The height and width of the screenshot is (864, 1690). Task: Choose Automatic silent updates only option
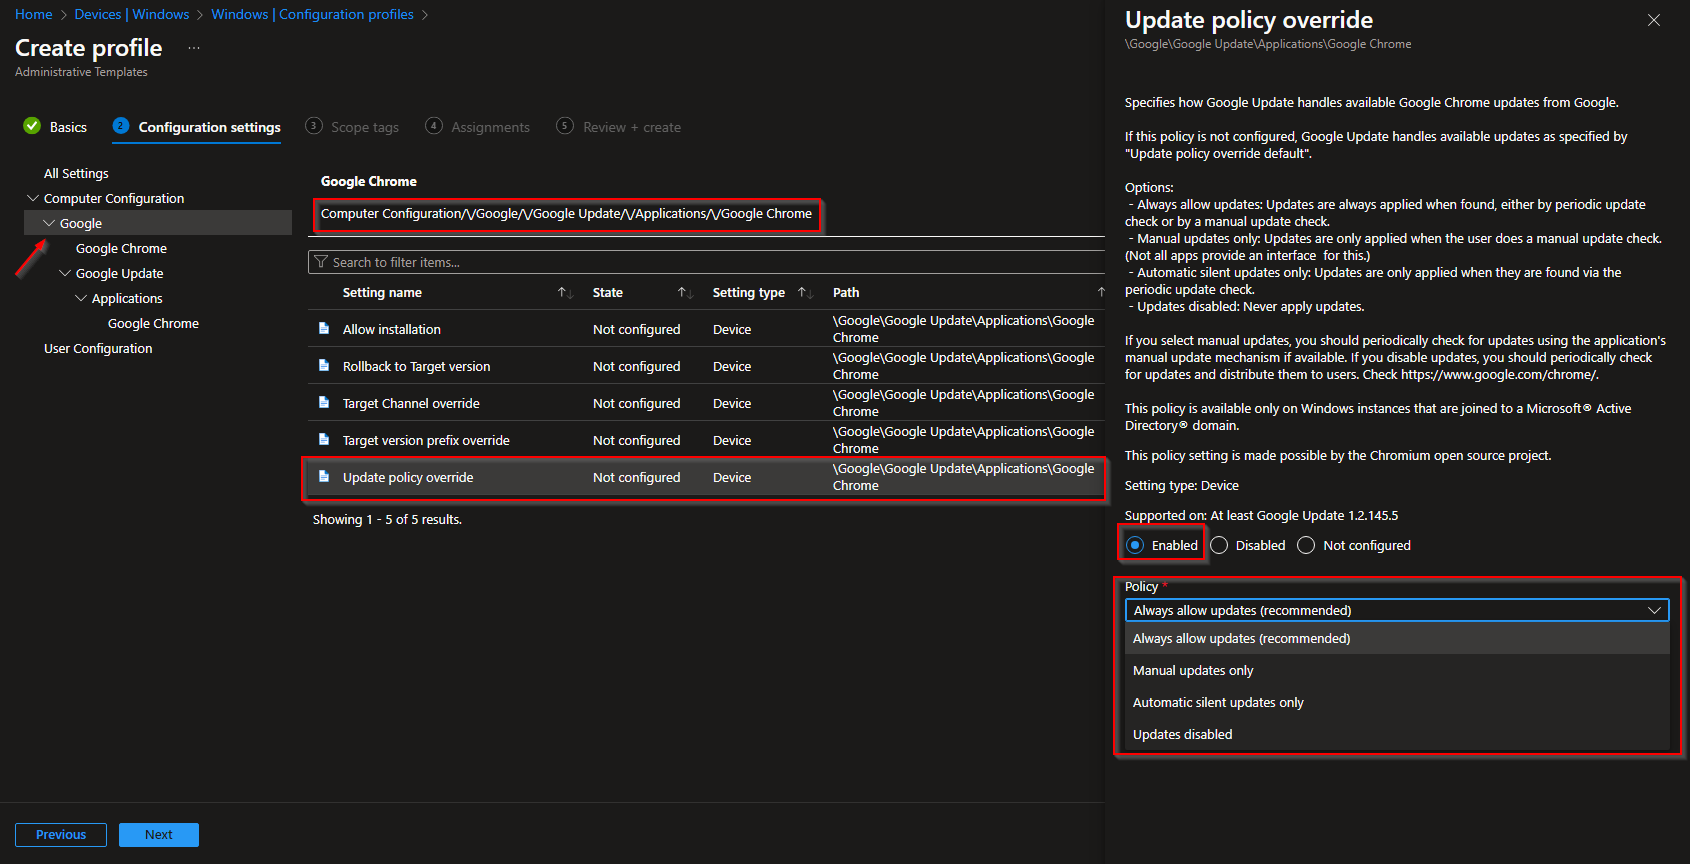click(1397, 702)
